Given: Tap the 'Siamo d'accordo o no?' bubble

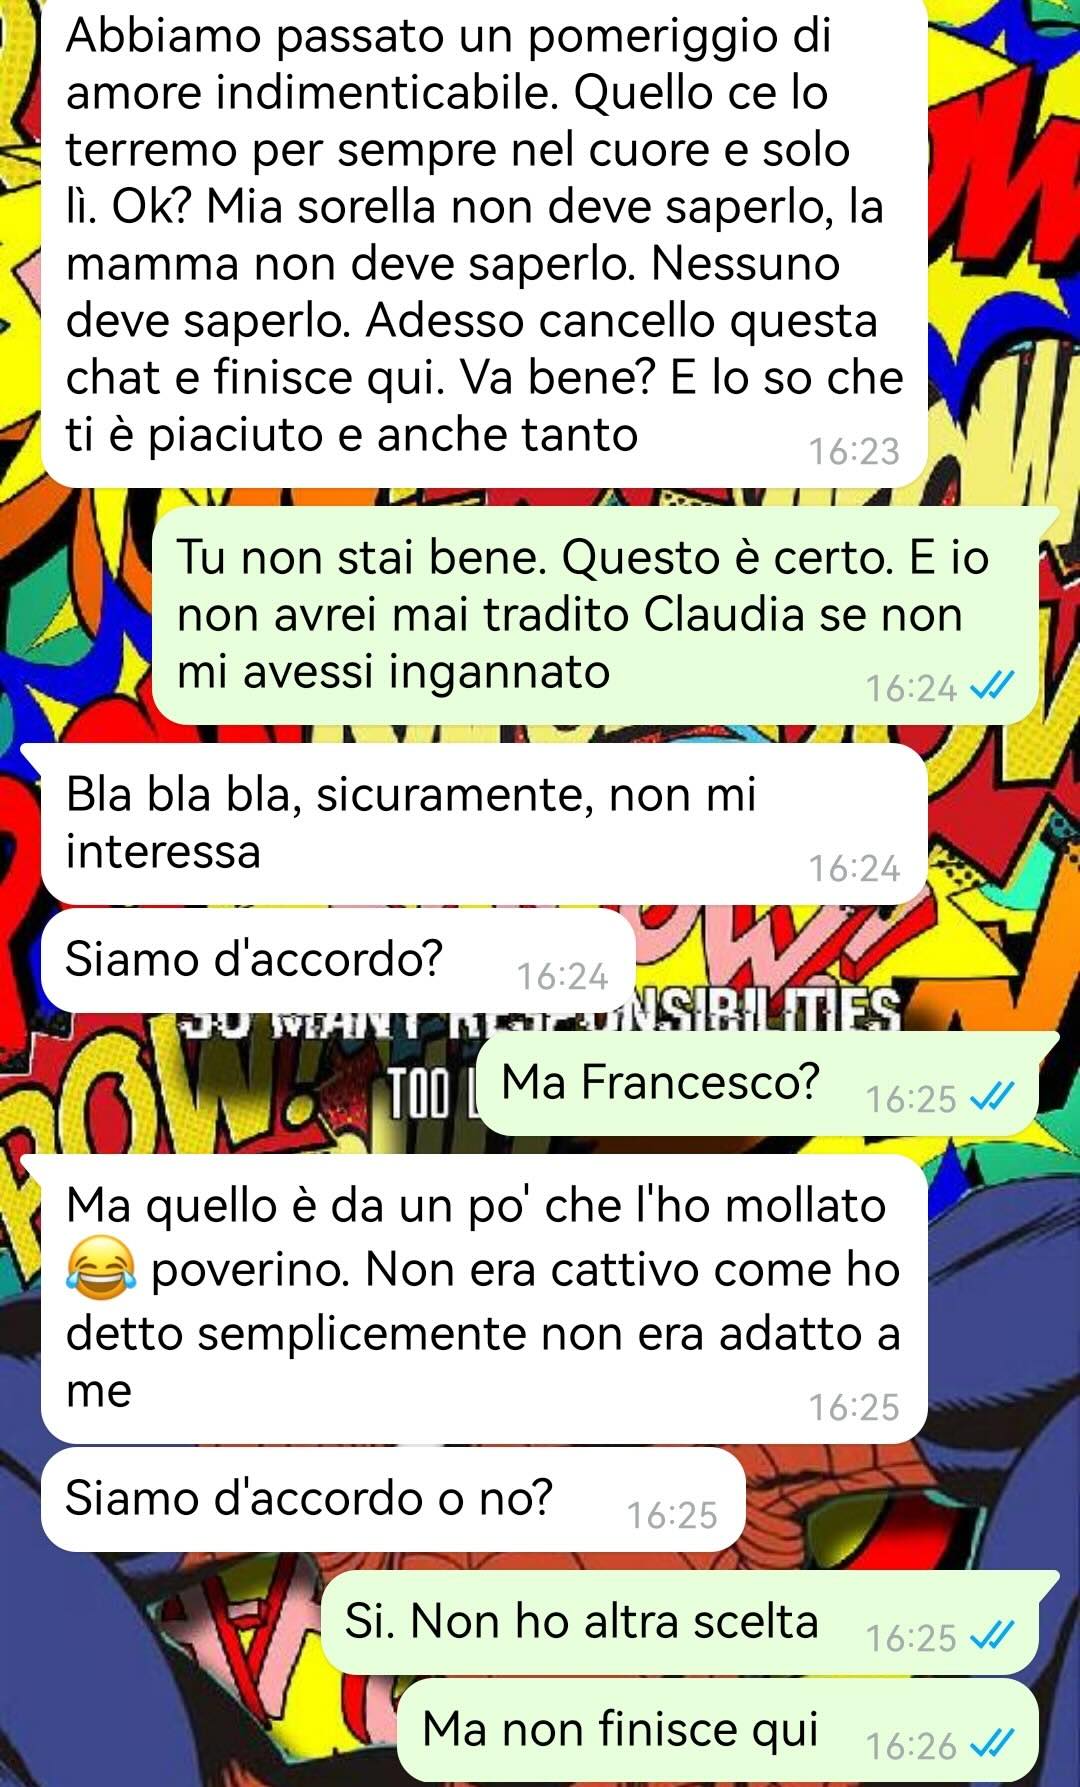Looking at the screenshot, I should [x=393, y=1499].
